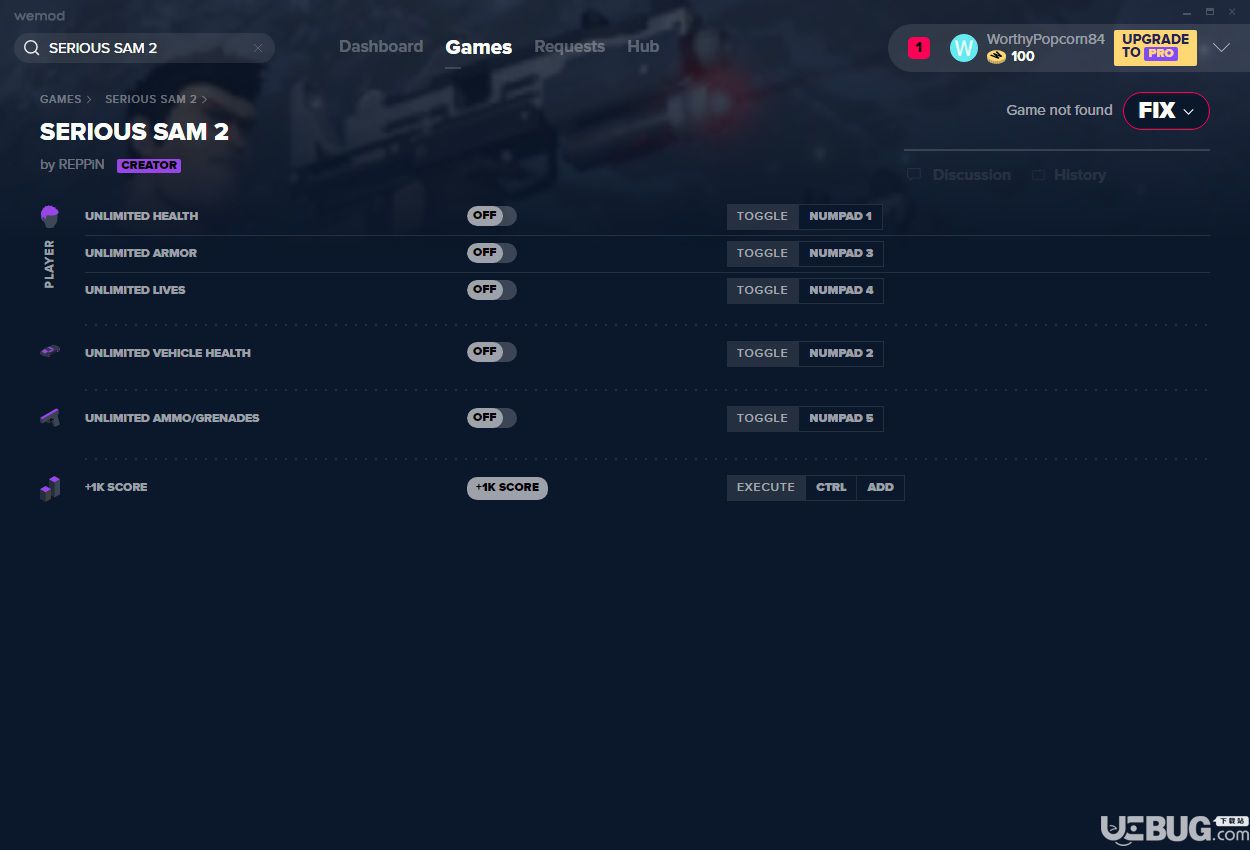
Task: Click the SERIOUS SAM 2 search box
Action: 145,48
